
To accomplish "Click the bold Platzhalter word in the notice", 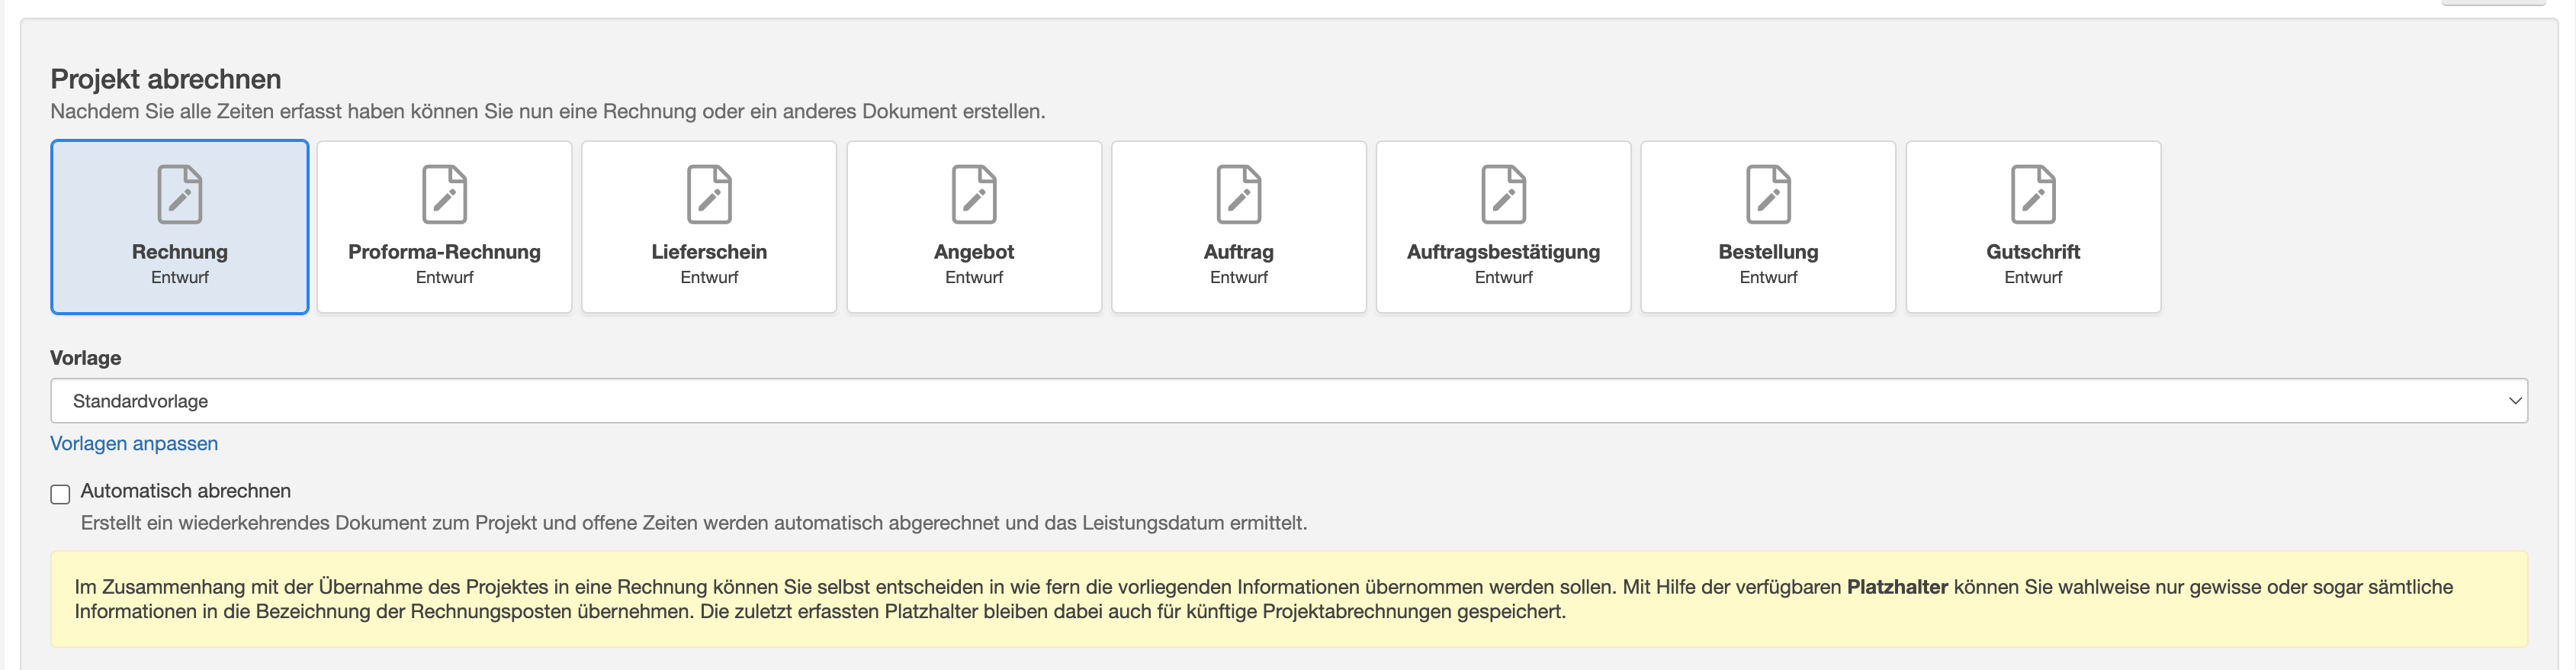I will [1896, 587].
